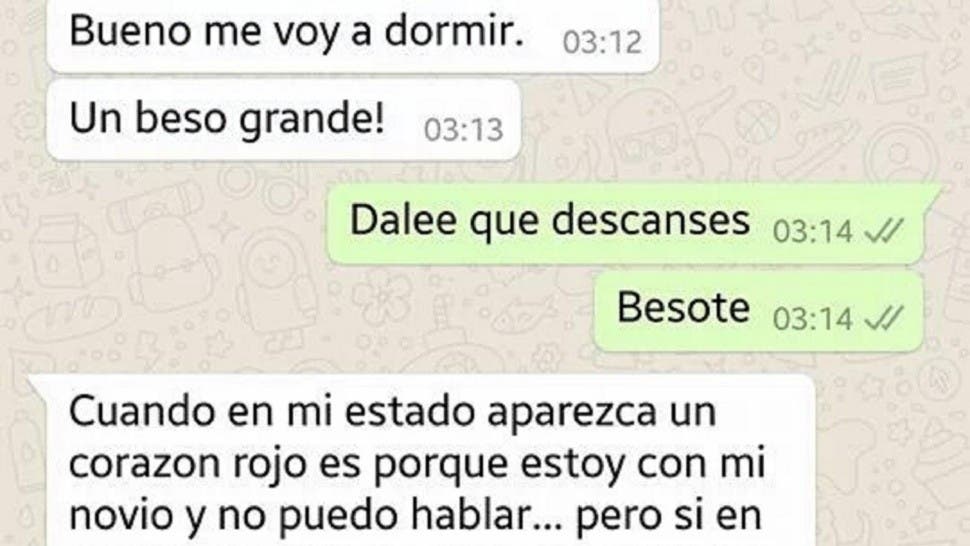Tap the Dalee que descanses sent message
The image size is (970, 546).
point(626,223)
